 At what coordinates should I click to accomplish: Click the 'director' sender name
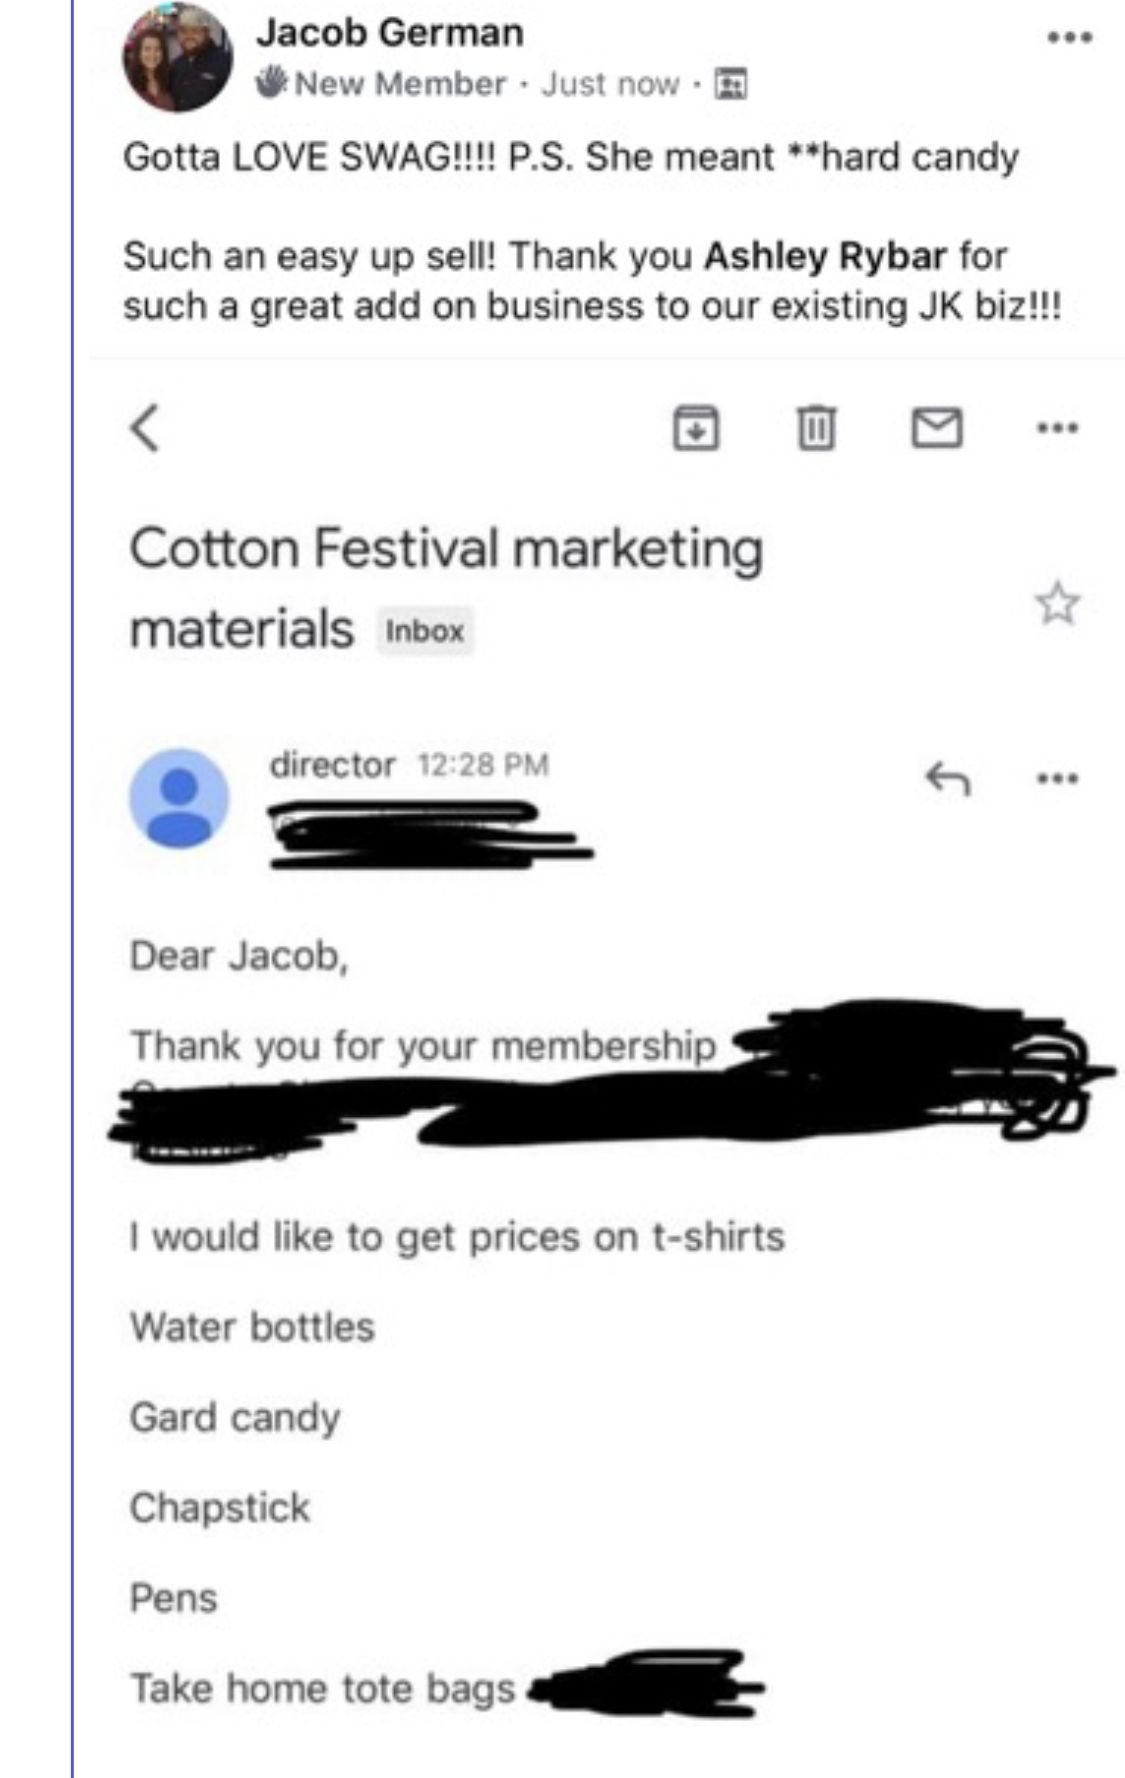pos(332,765)
